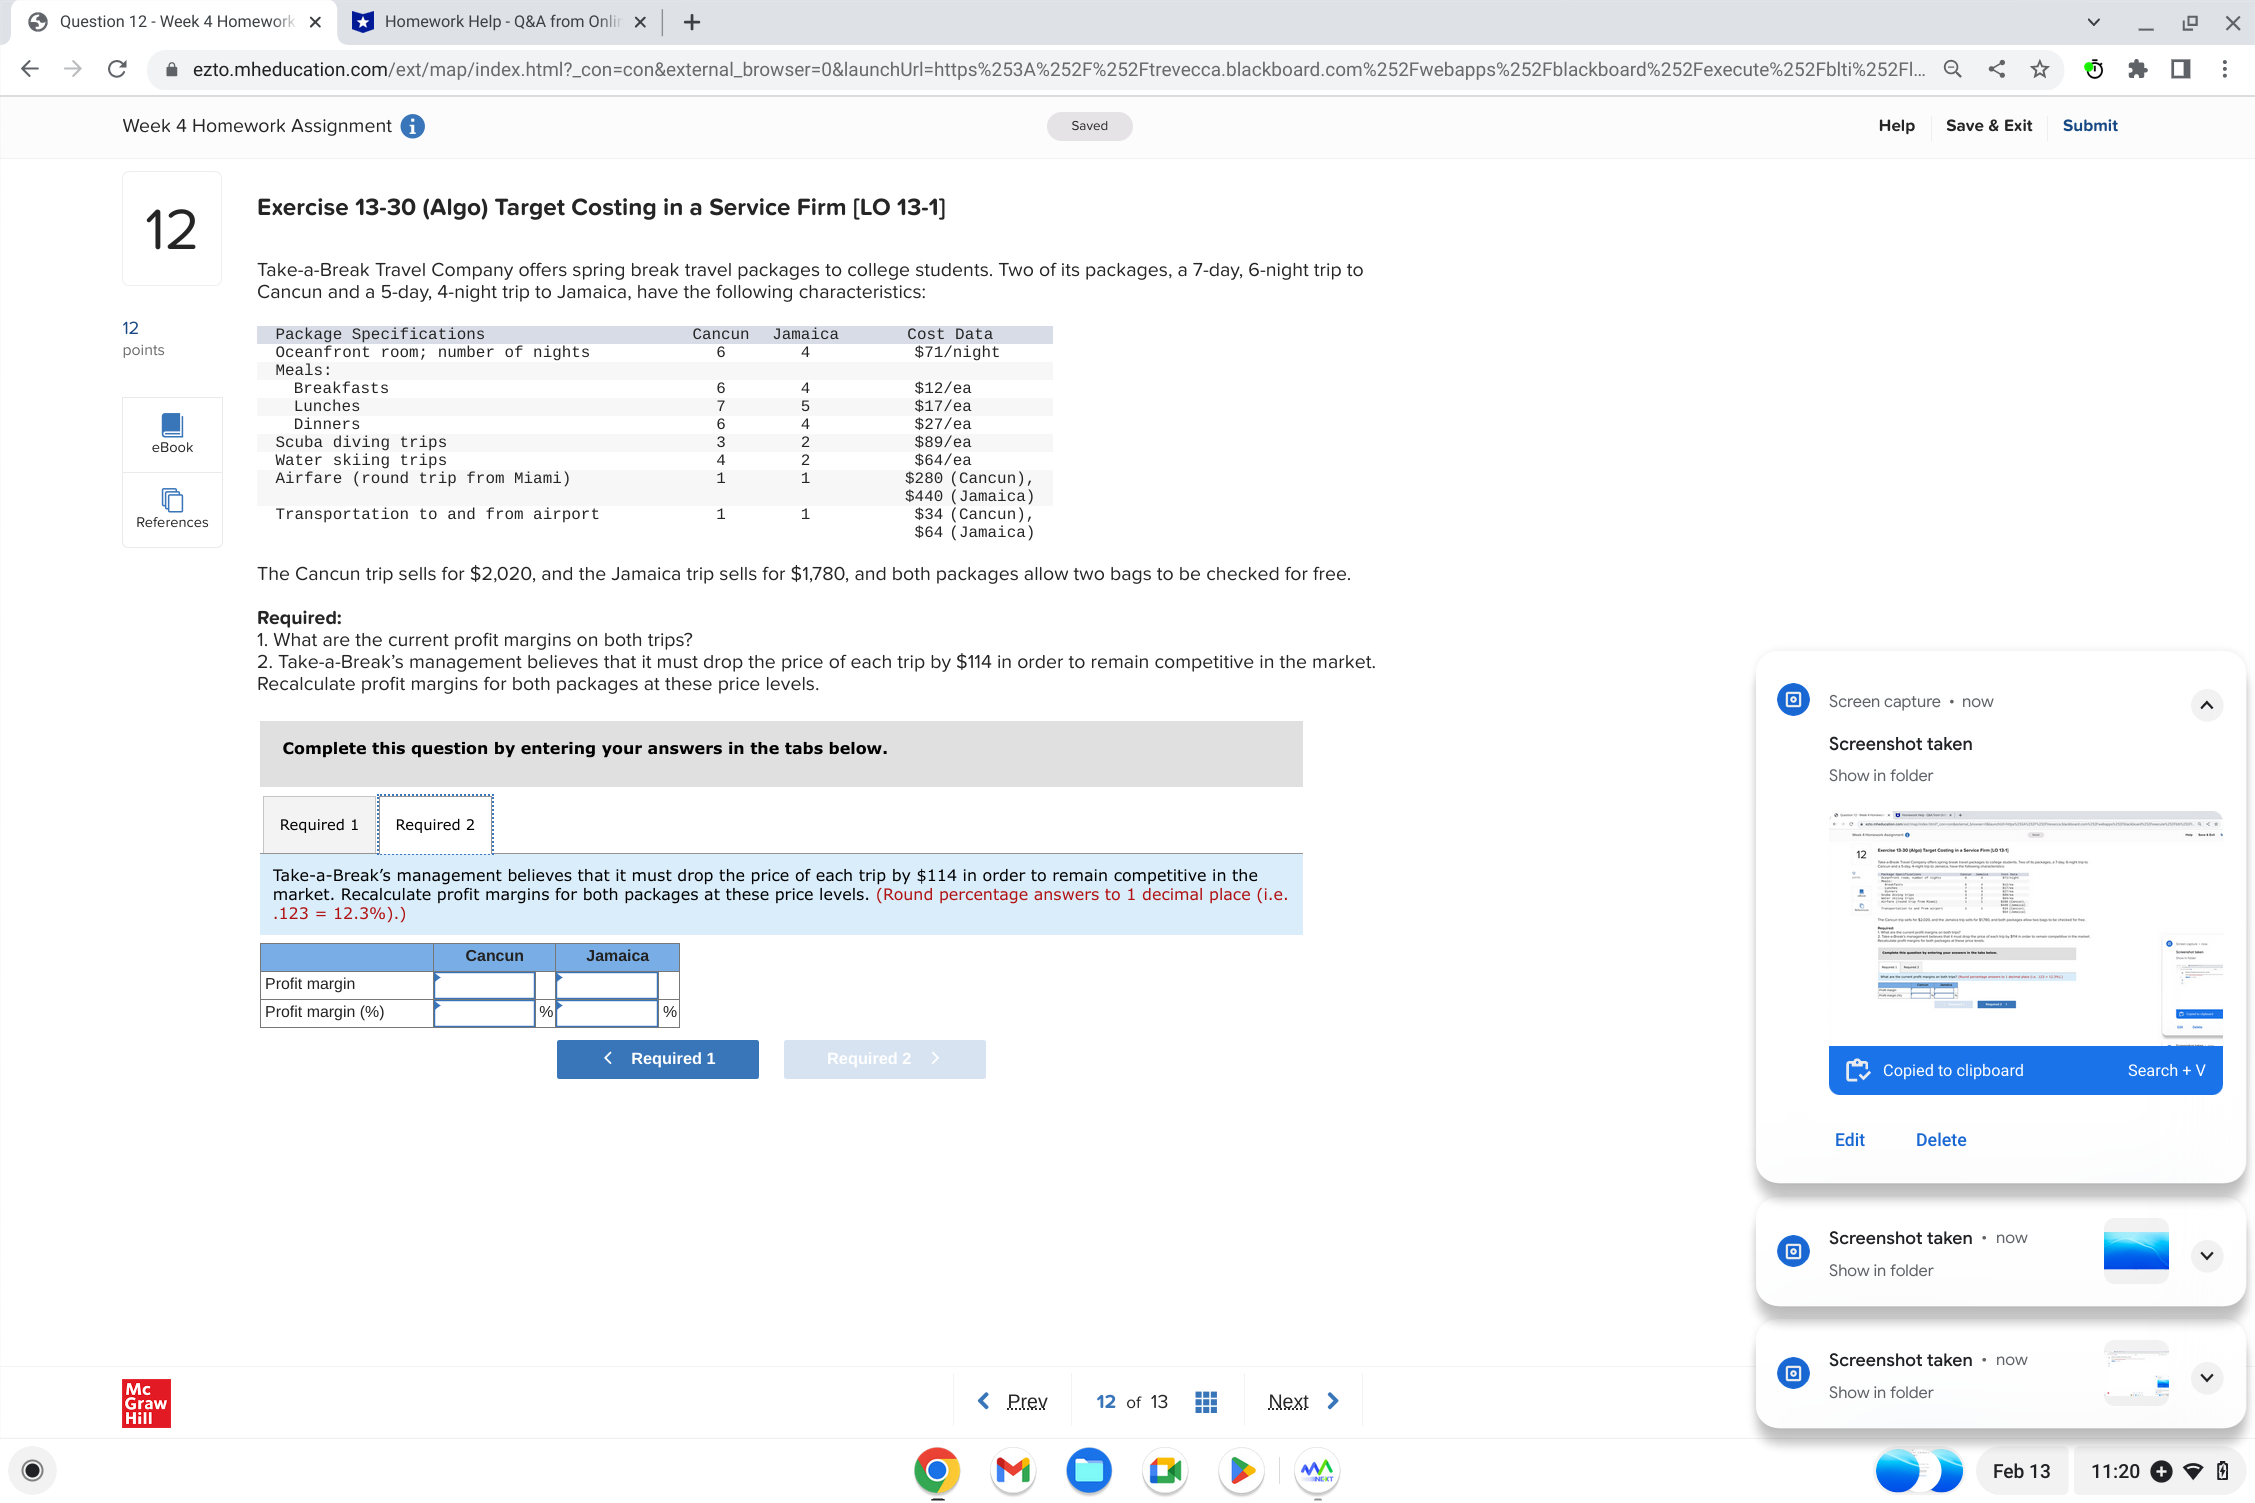Open Gmail from the shelf

(x=1013, y=1470)
